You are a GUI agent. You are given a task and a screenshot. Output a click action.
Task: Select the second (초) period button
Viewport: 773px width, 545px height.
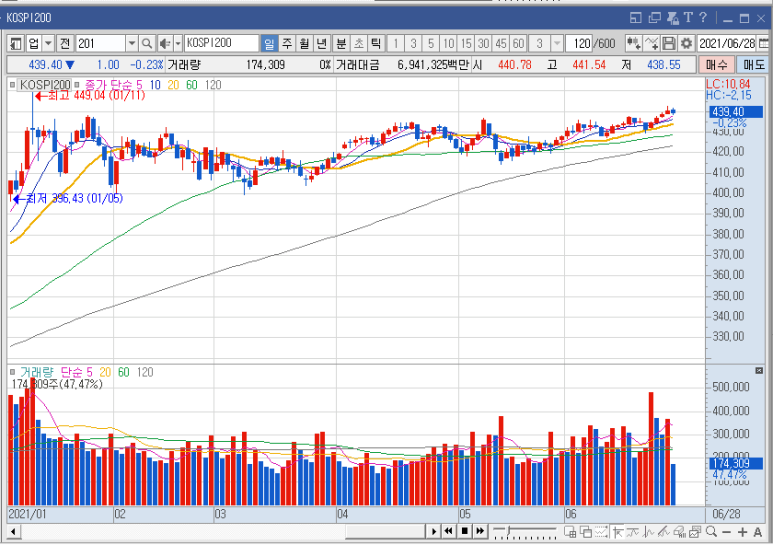(359, 44)
